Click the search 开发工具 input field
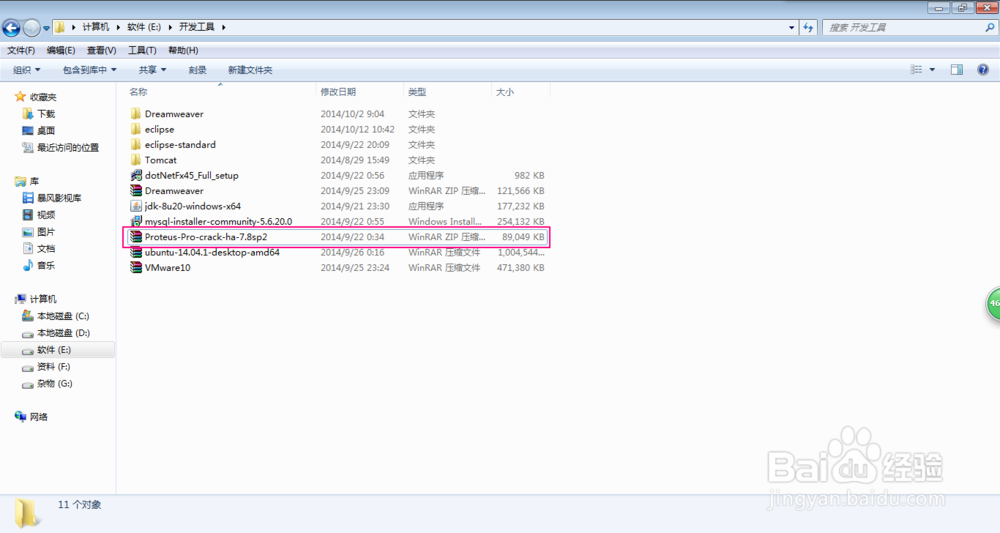This screenshot has width=1000, height=533. (x=902, y=27)
